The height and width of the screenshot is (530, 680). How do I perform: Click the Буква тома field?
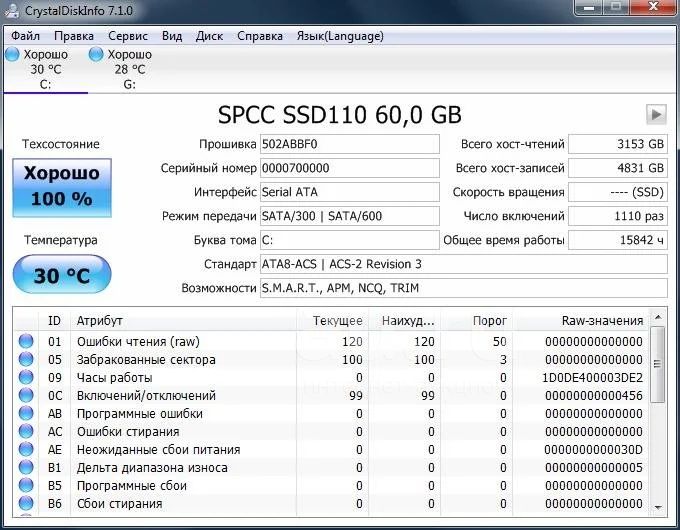tap(350, 240)
